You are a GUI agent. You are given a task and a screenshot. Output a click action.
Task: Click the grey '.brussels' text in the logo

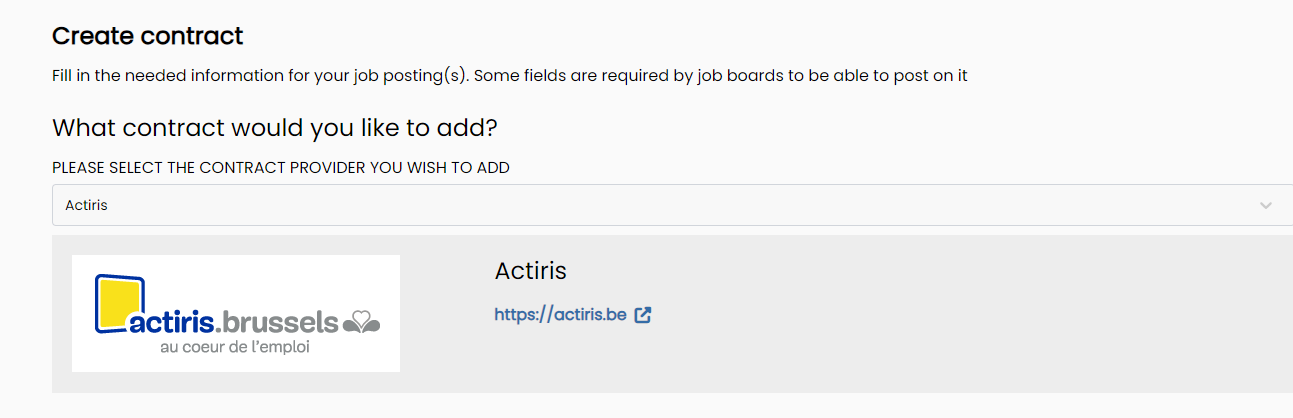point(278,322)
